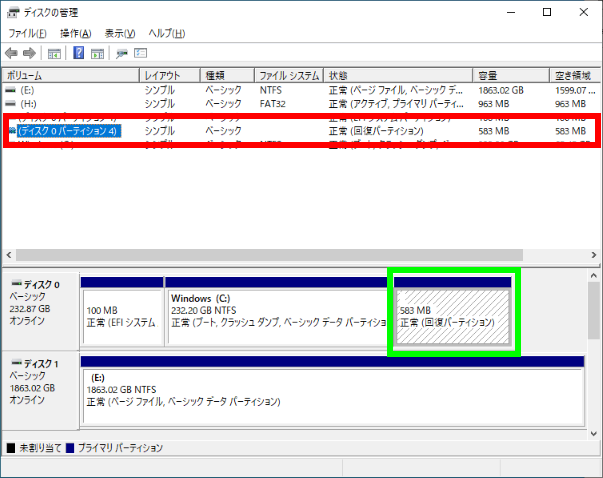Click the disk magnifier rescan icon
This screenshot has height=478, width=603.
click(122, 53)
